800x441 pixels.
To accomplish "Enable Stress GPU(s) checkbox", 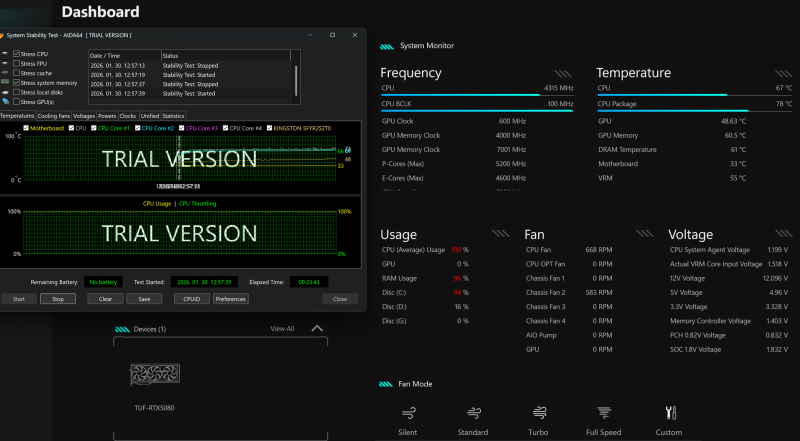I will 16,102.
